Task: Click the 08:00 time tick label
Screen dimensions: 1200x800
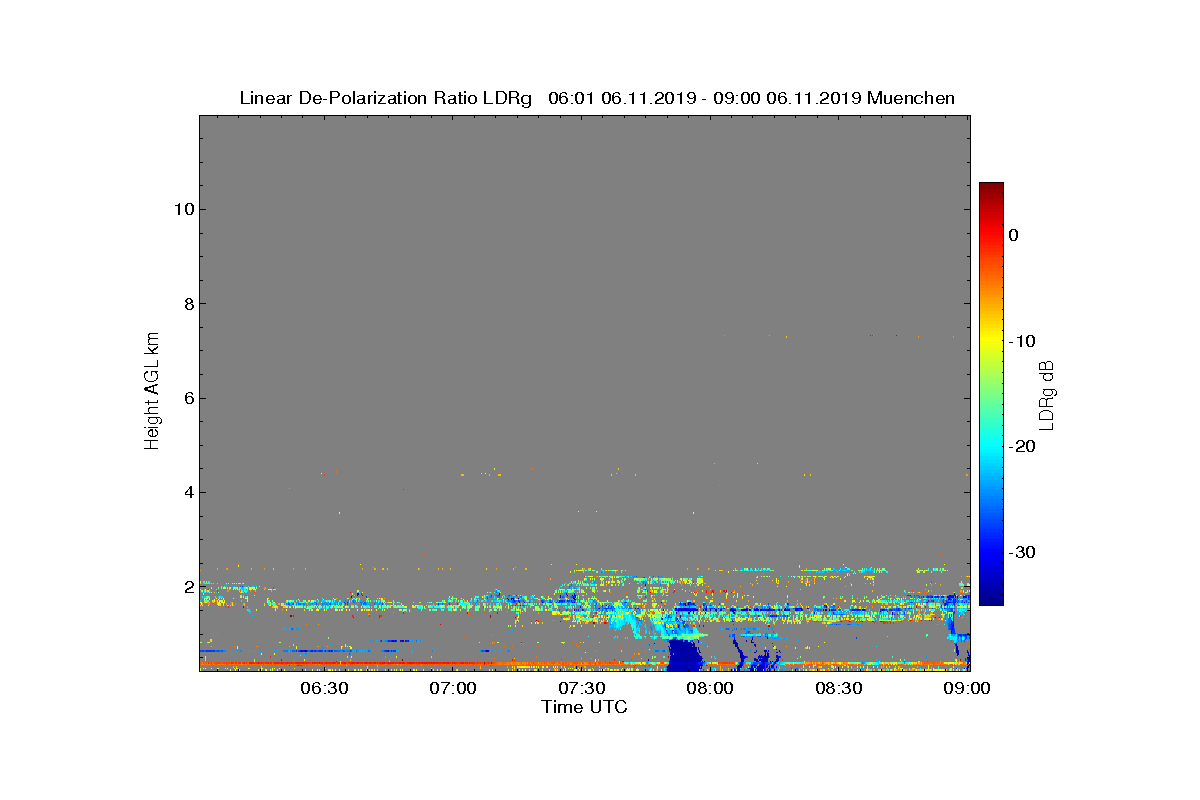Action: click(710, 689)
